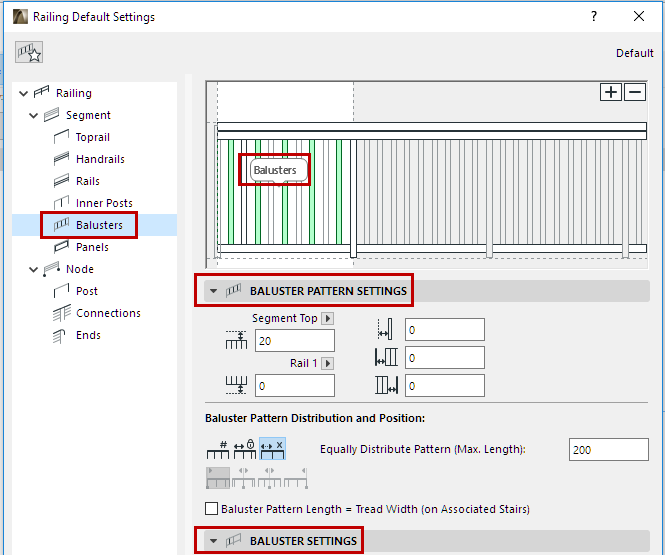Open Toprail settings in the tree
This screenshot has width=665, height=555.
93,137
